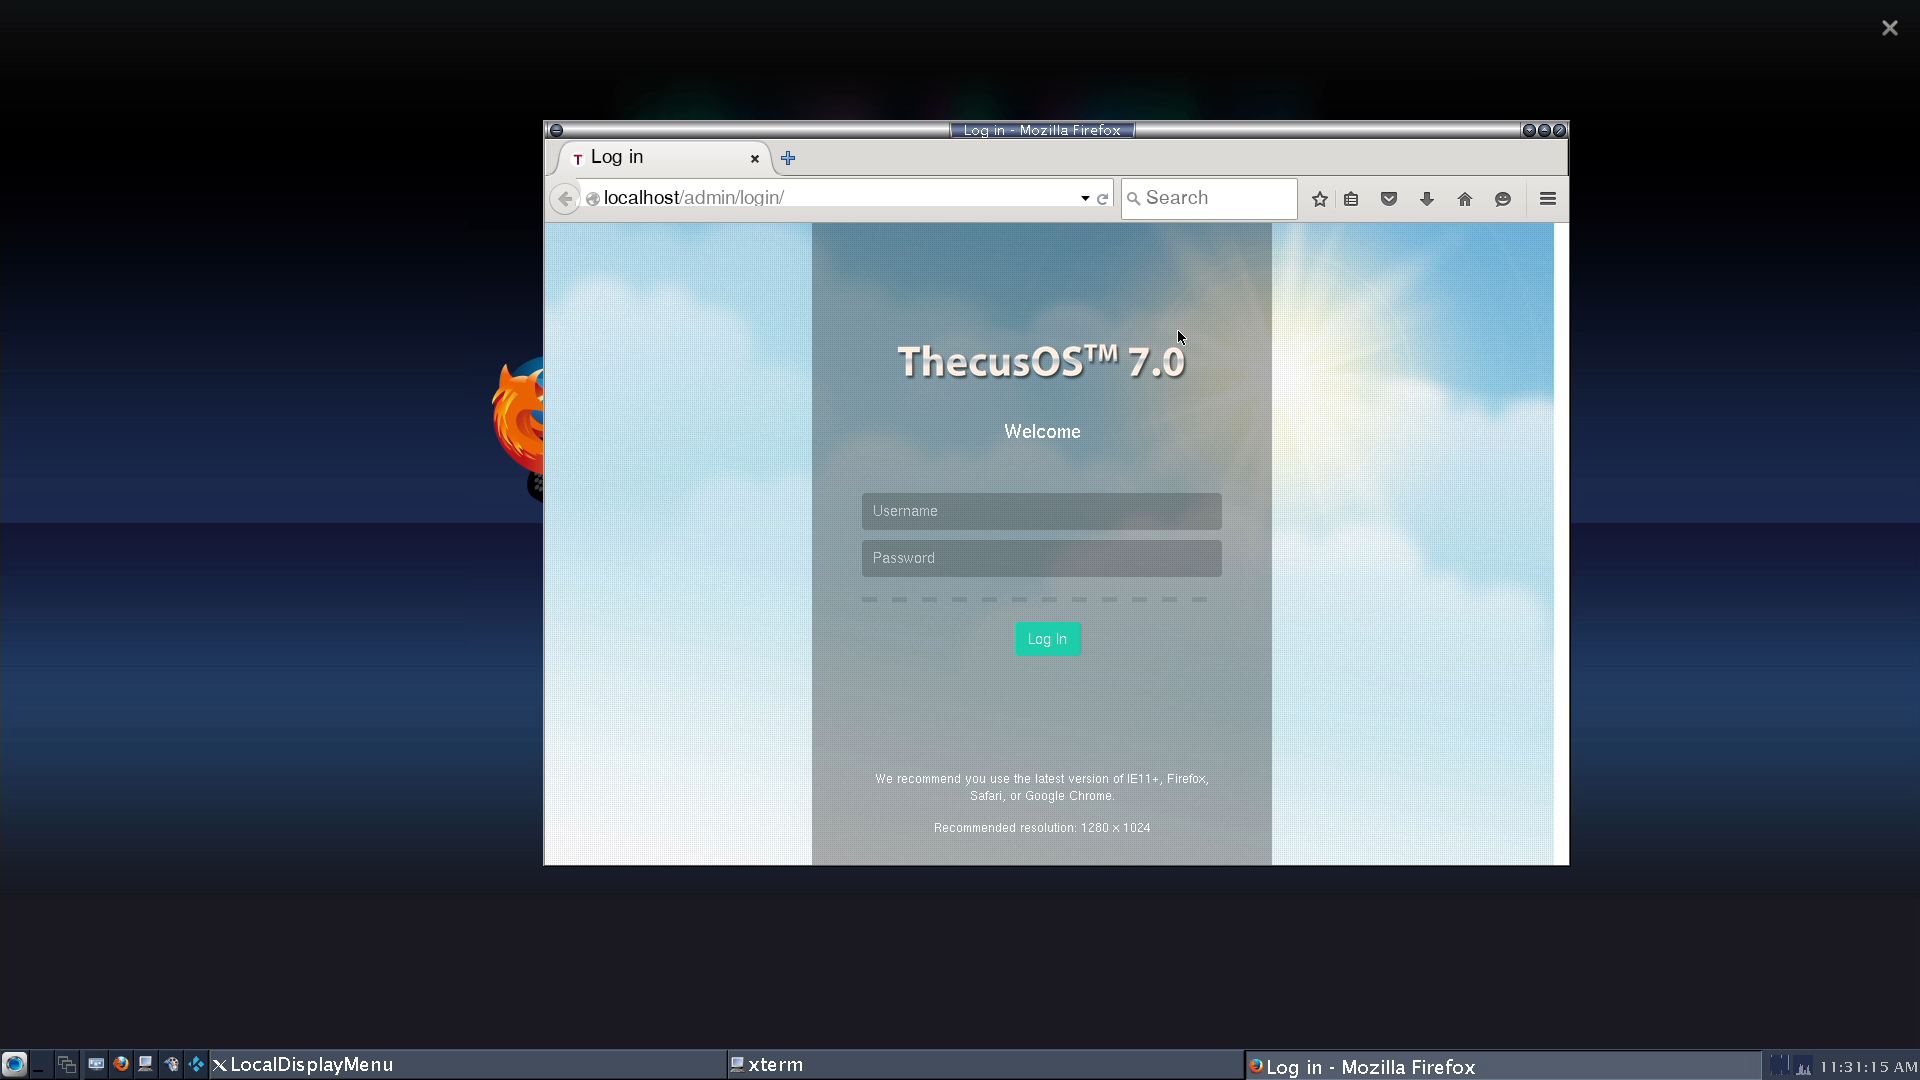The width and height of the screenshot is (1920, 1080).
Task: Open the Downloads arrow icon
Action: [1427, 198]
